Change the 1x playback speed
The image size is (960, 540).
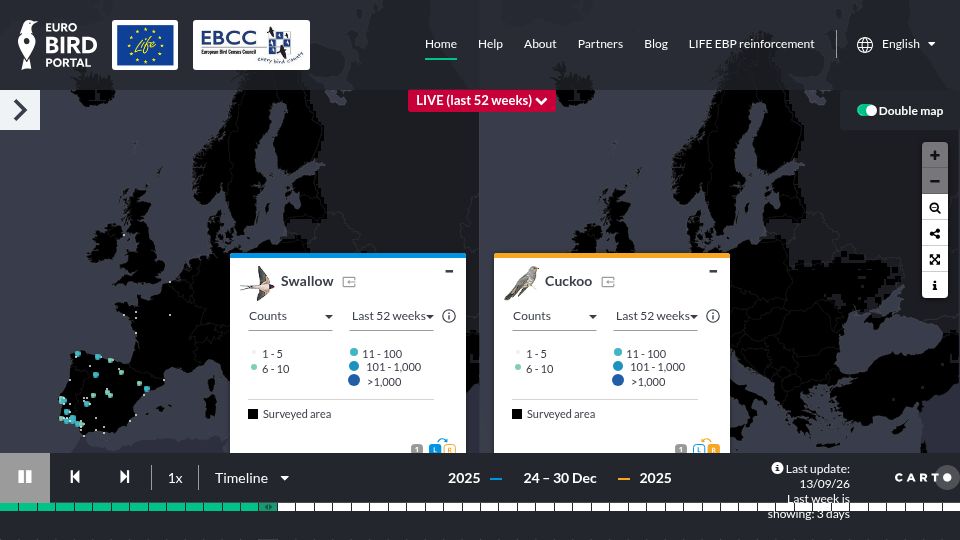click(x=175, y=478)
